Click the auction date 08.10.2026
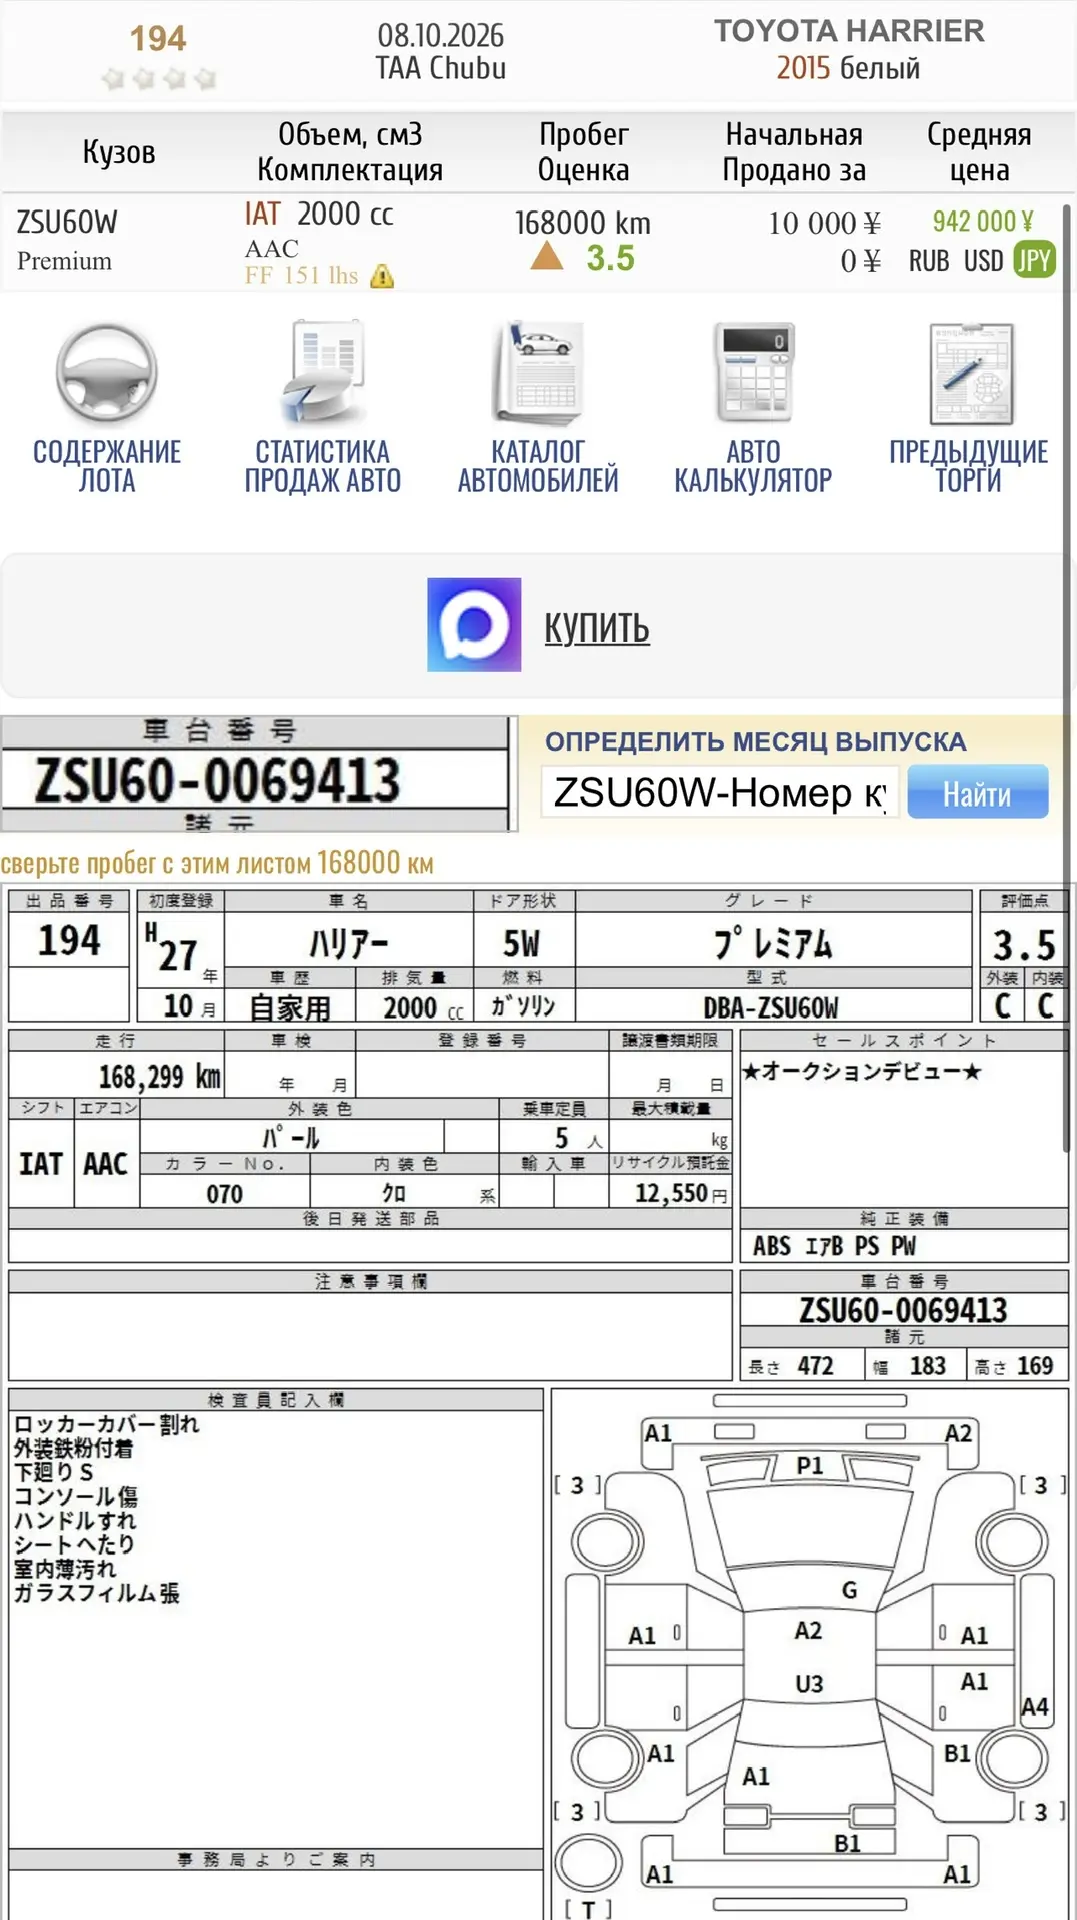 click(x=440, y=36)
